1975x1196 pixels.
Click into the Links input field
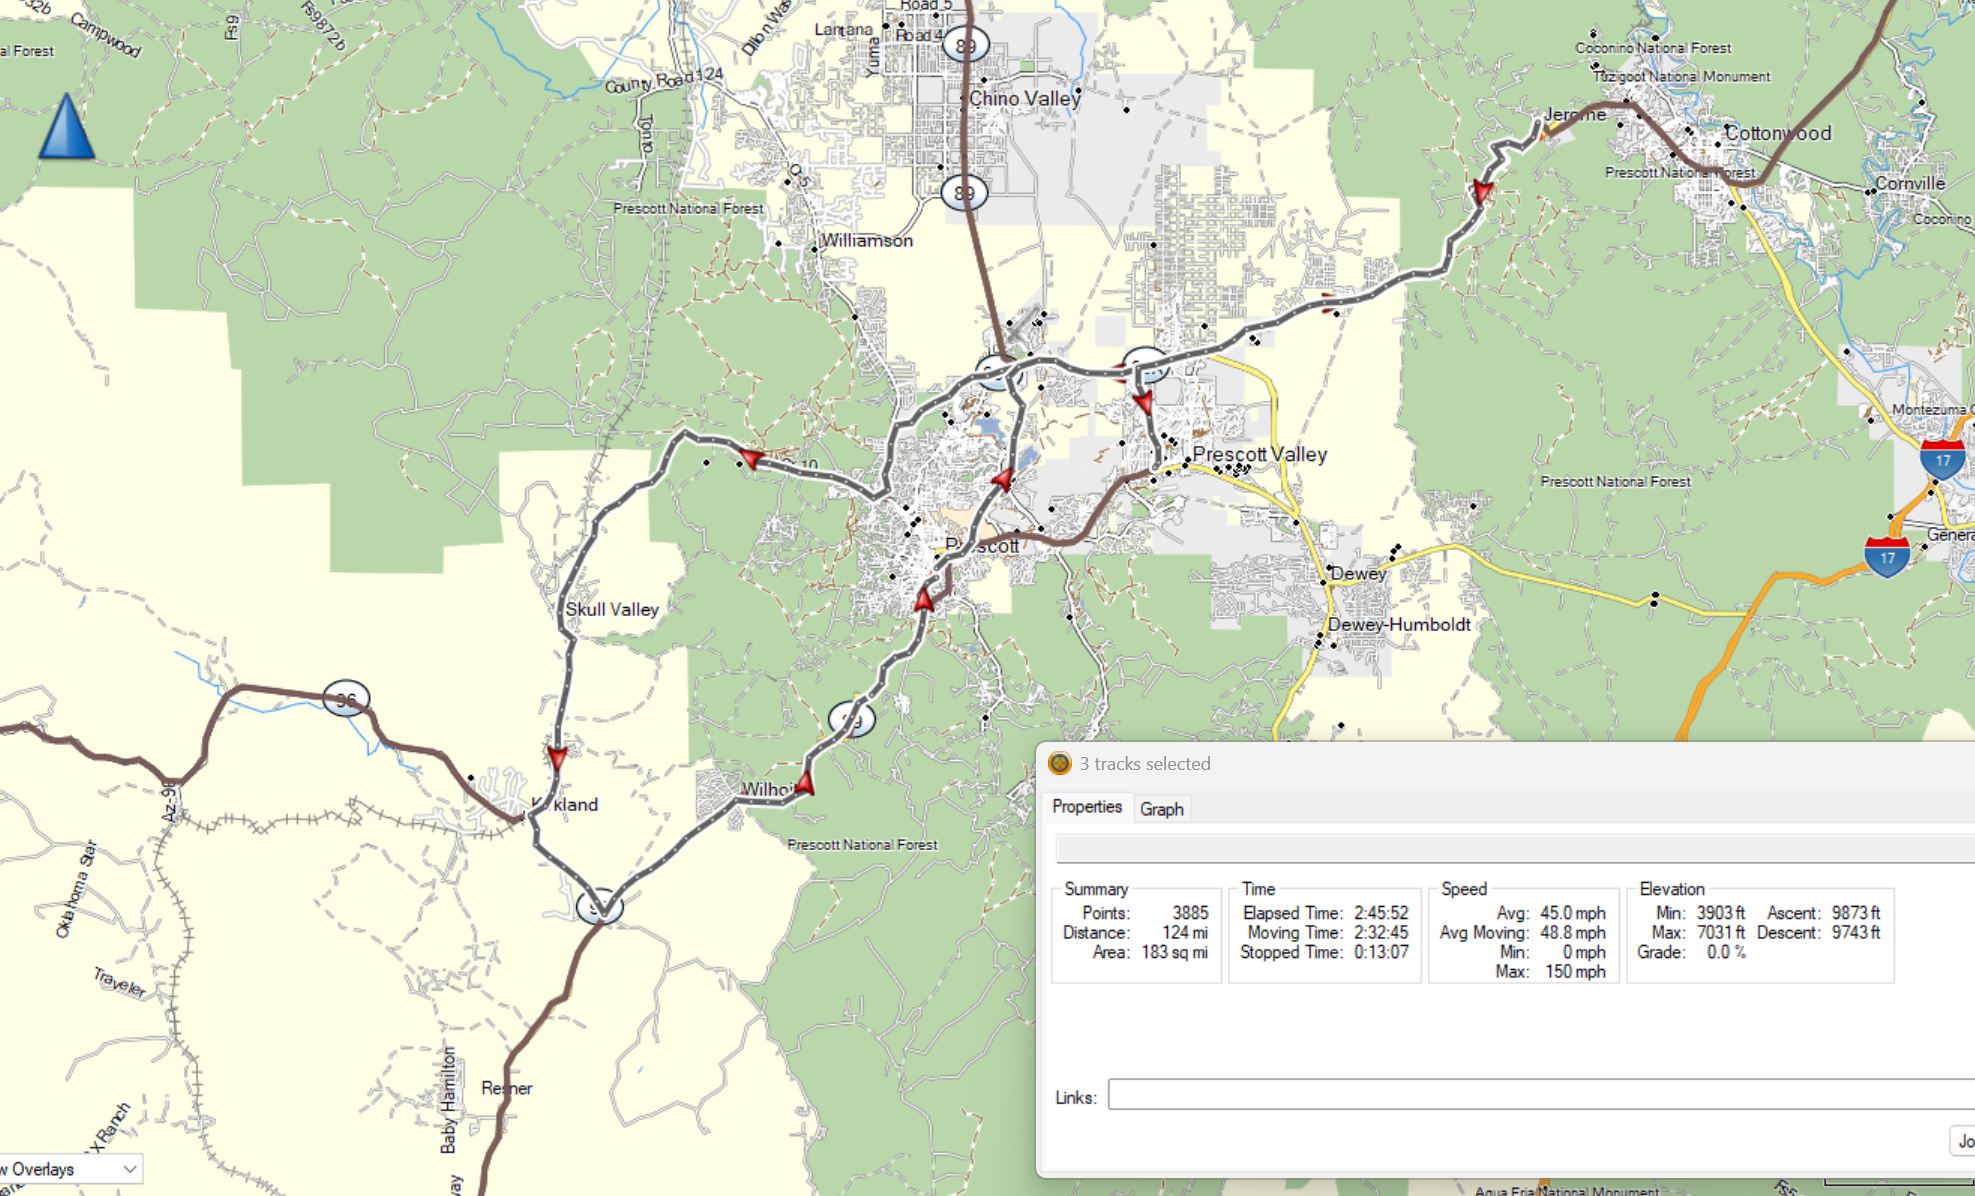[1540, 1095]
